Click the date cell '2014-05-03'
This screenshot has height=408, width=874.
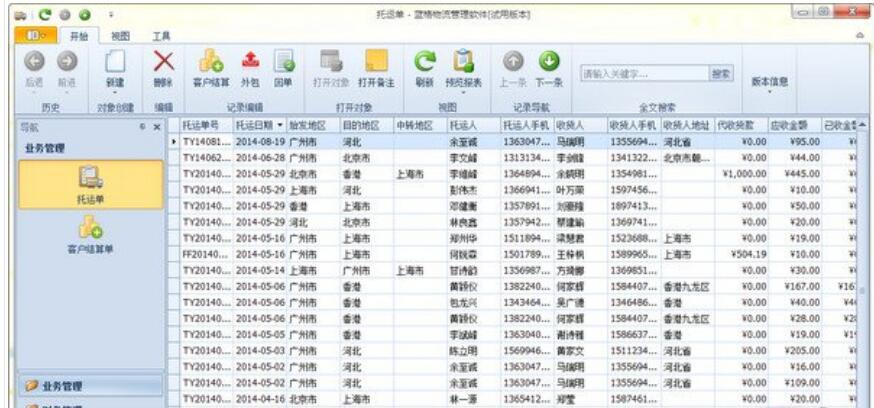pyautogui.click(x=260, y=351)
